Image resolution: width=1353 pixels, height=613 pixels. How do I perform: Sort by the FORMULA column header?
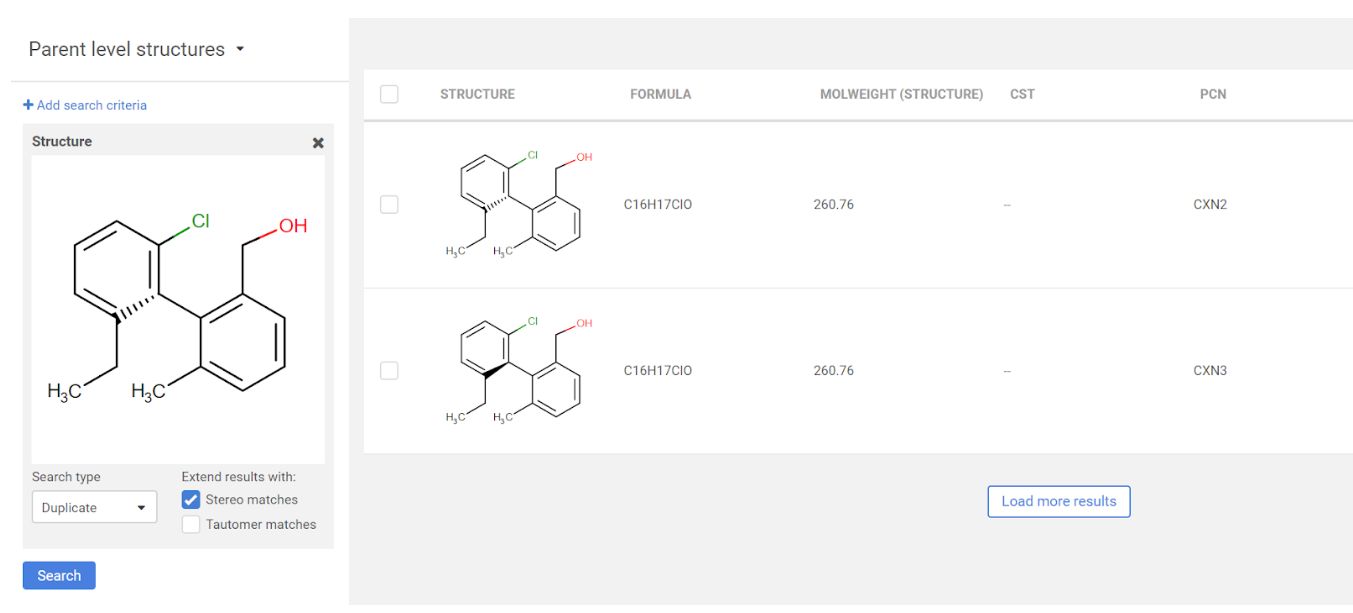point(660,94)
